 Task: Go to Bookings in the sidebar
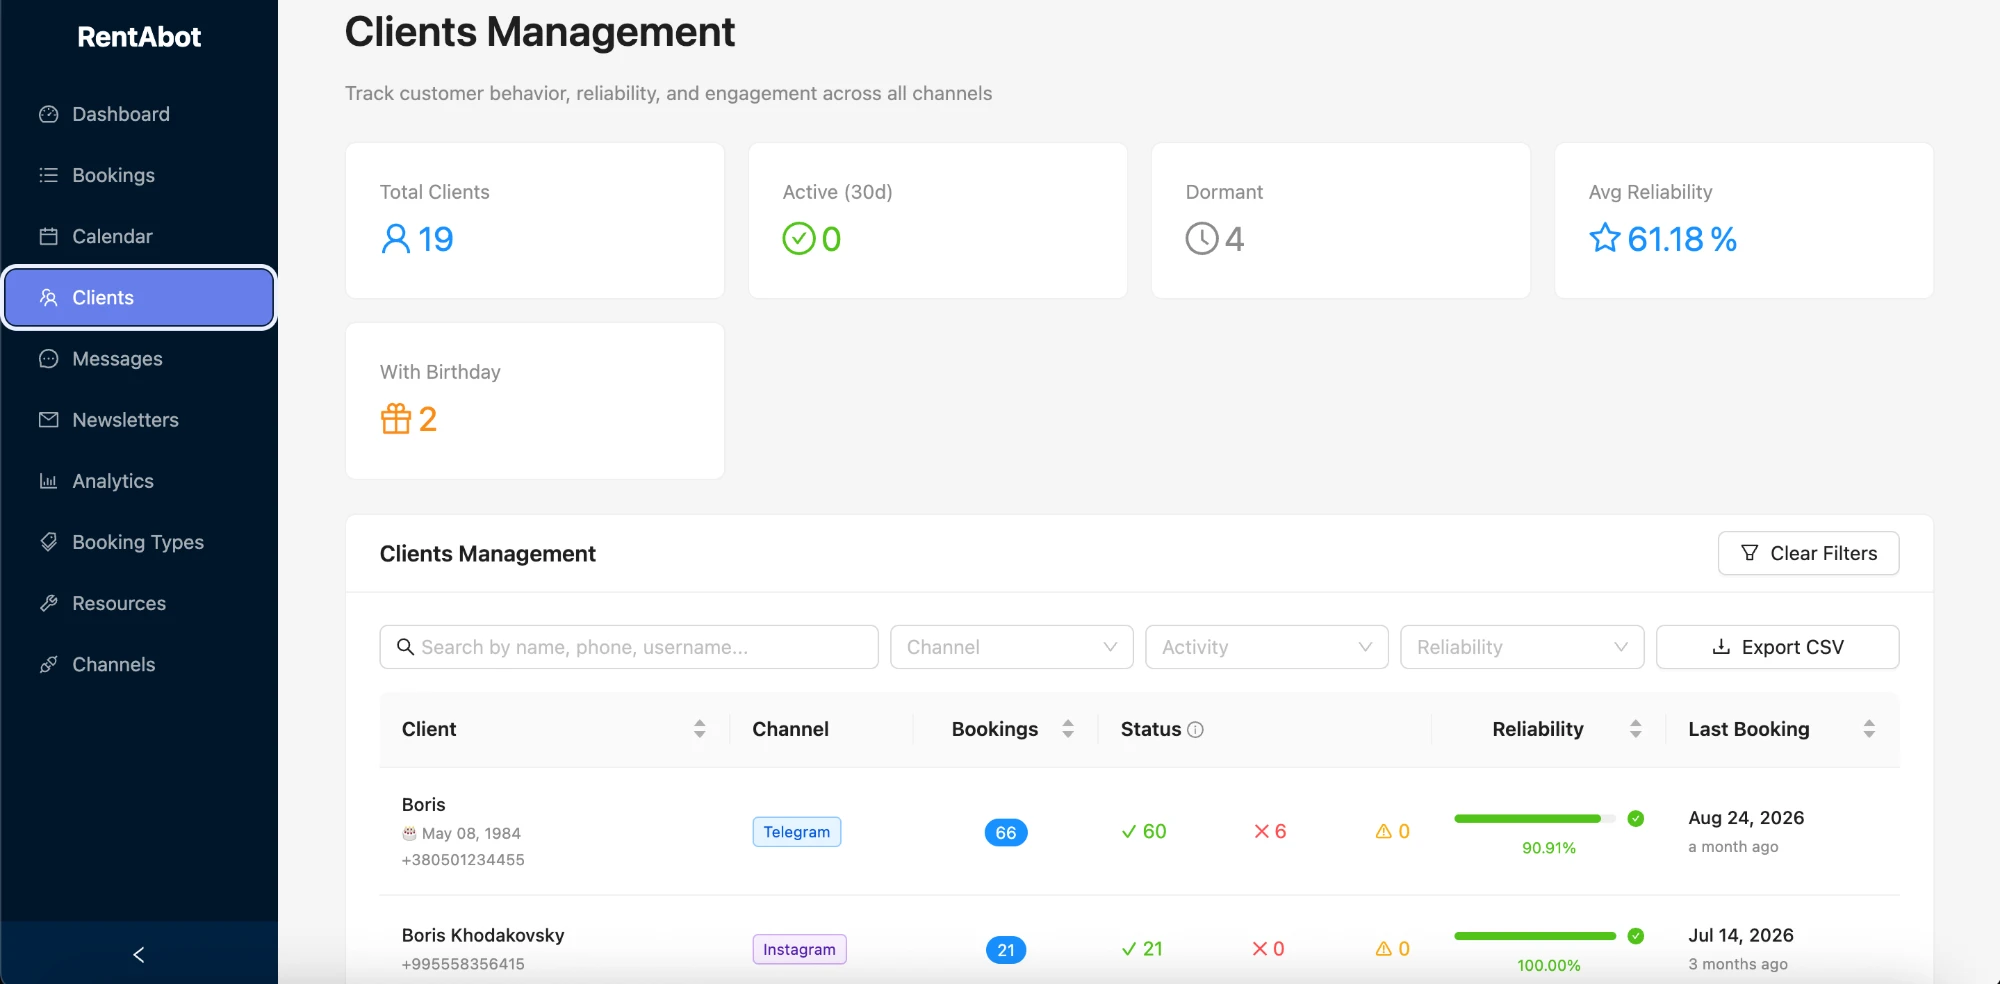tap(139, 175)
